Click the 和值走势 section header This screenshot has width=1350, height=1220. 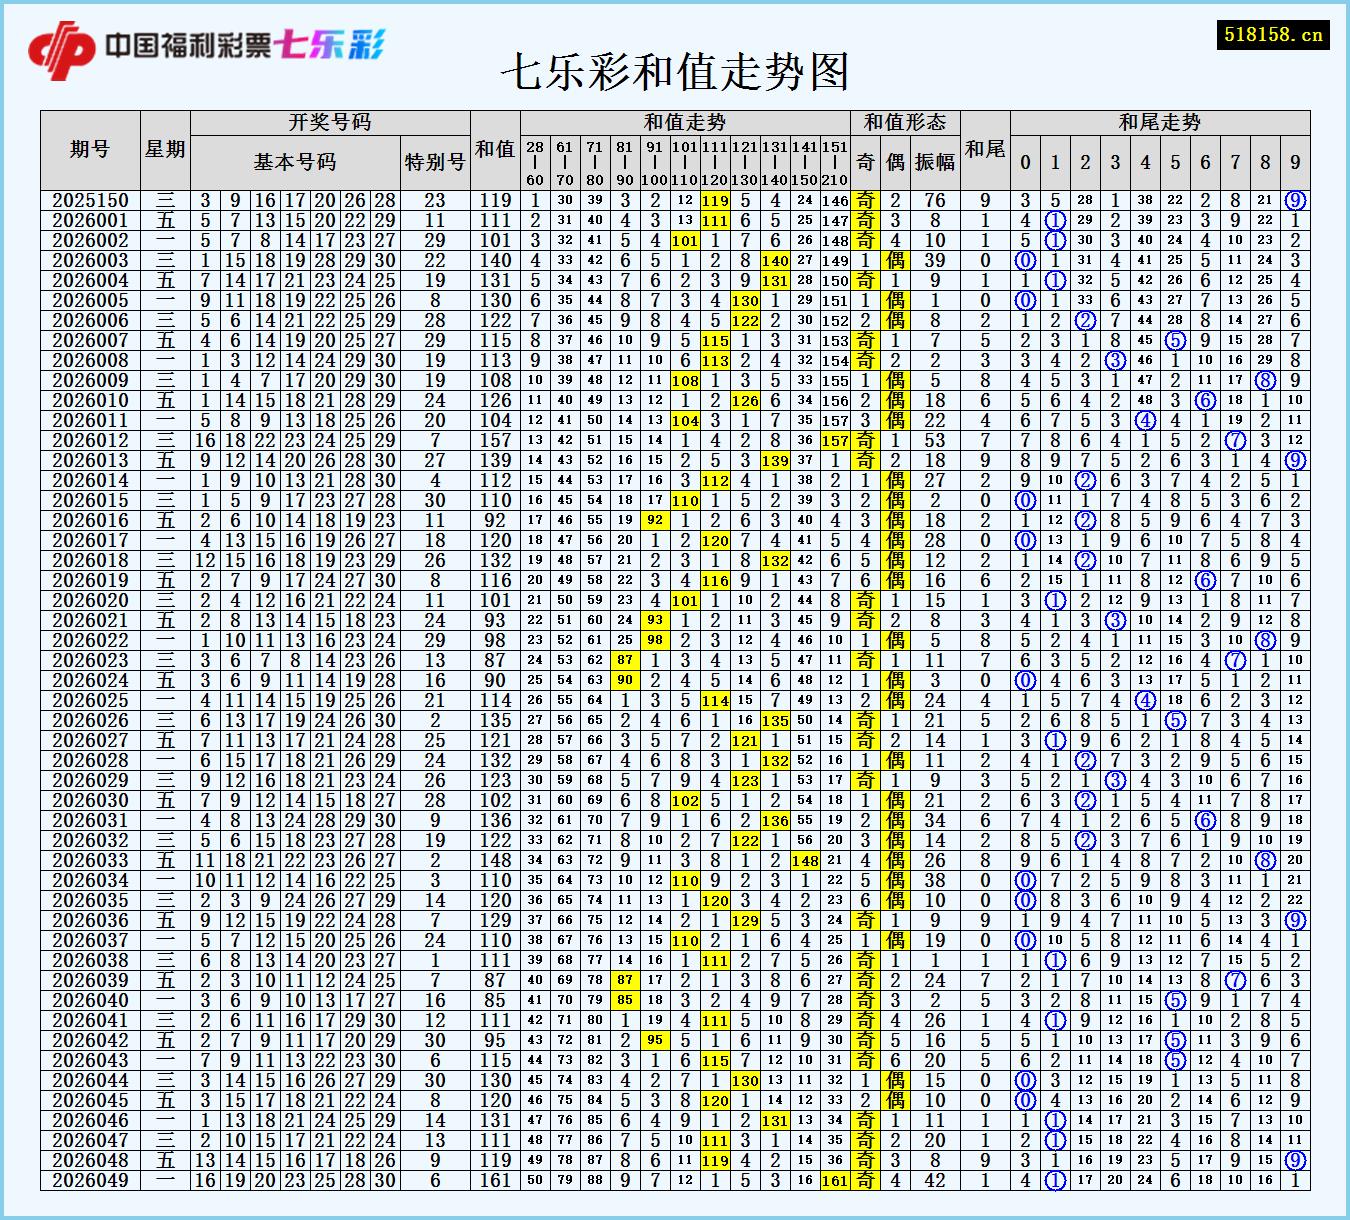pos(685,123)
